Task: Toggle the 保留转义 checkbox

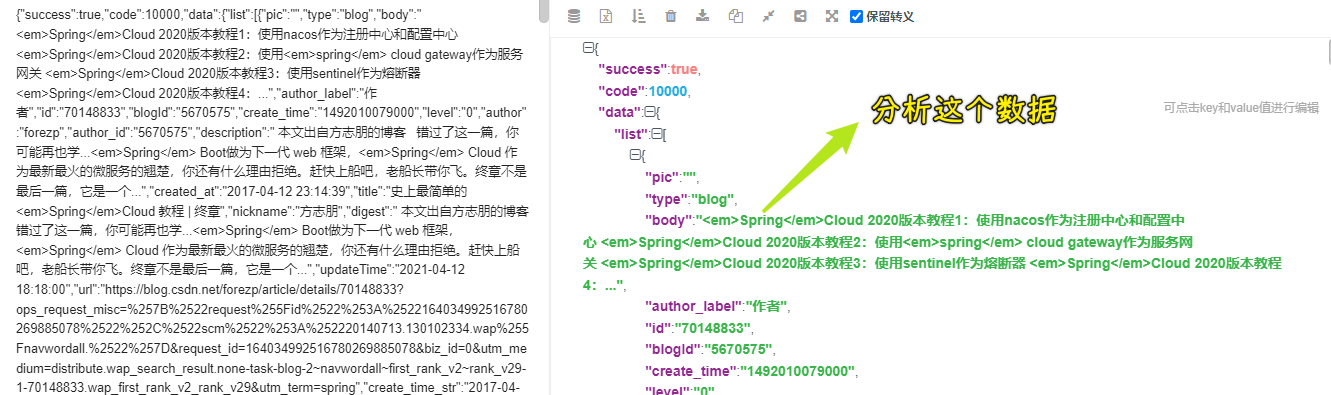Action: [x=856, y=17]
